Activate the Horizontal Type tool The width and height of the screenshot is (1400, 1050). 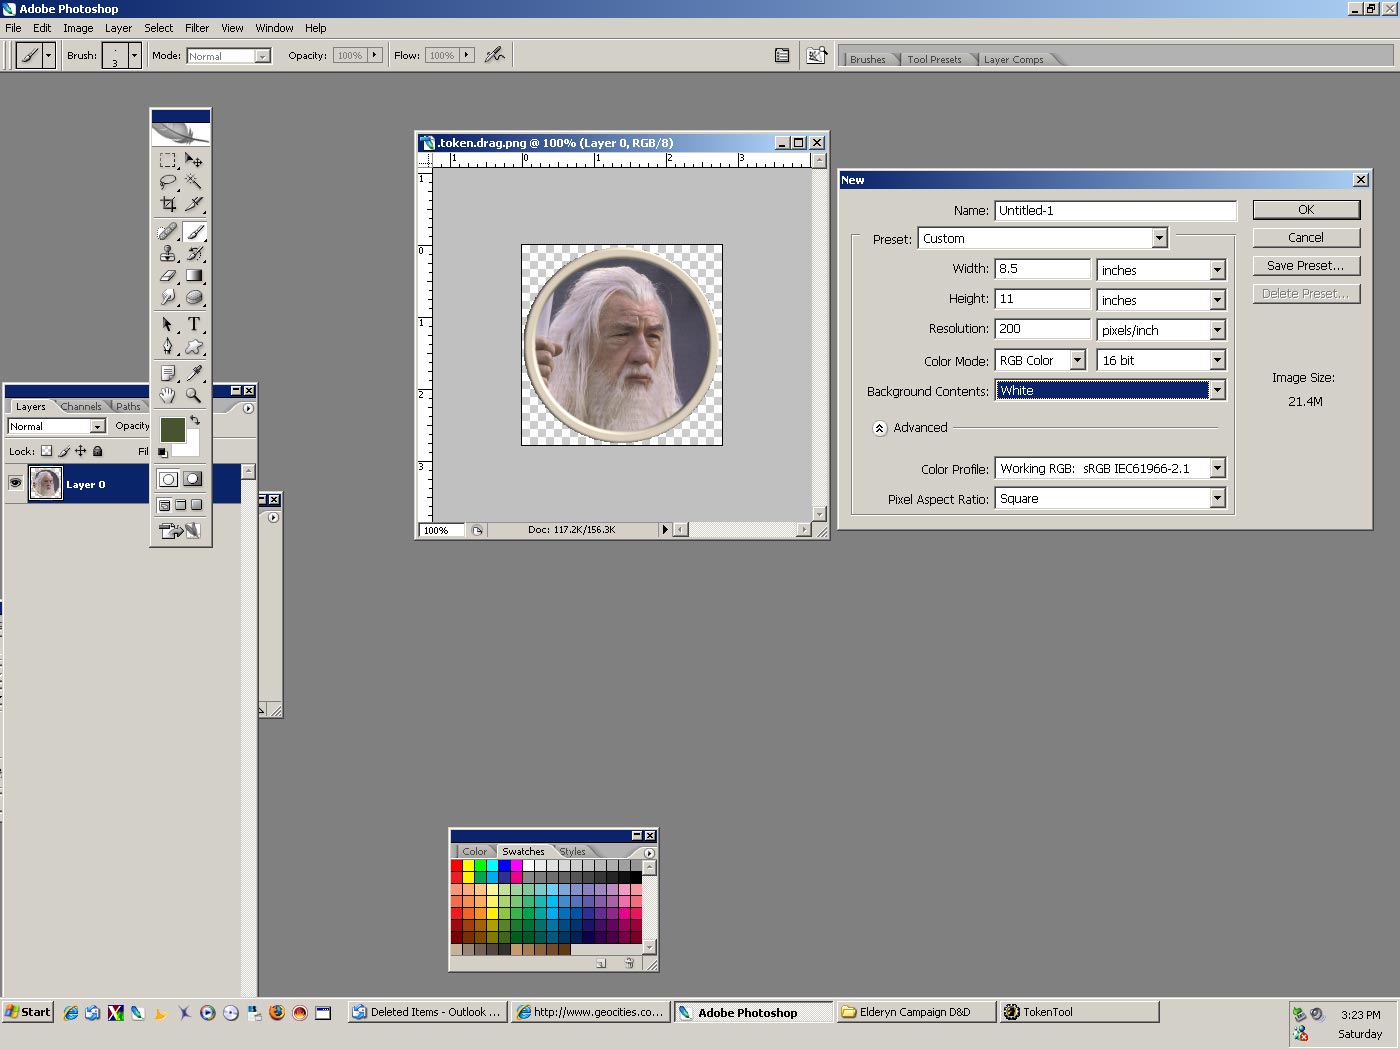(194, 324)
